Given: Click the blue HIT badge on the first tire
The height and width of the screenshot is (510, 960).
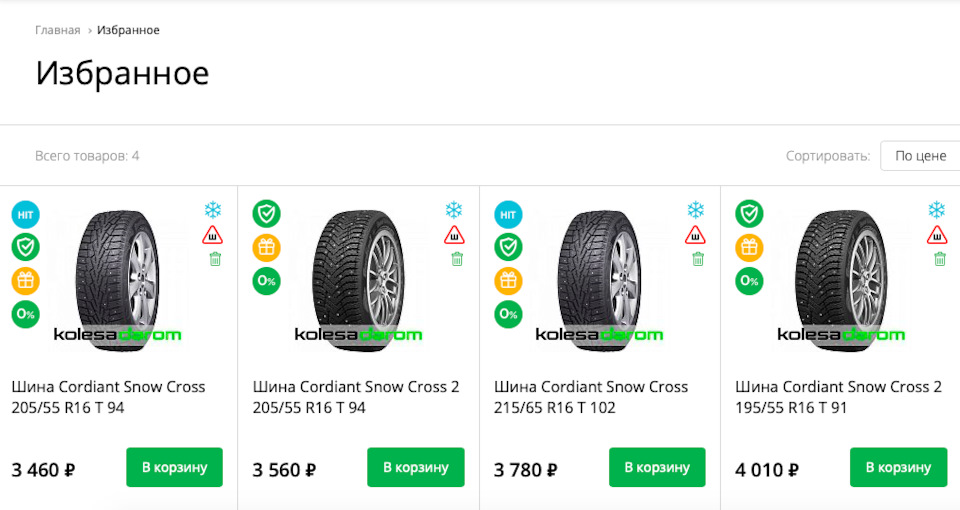Looking at the screenshot, I should click(26, 213).
